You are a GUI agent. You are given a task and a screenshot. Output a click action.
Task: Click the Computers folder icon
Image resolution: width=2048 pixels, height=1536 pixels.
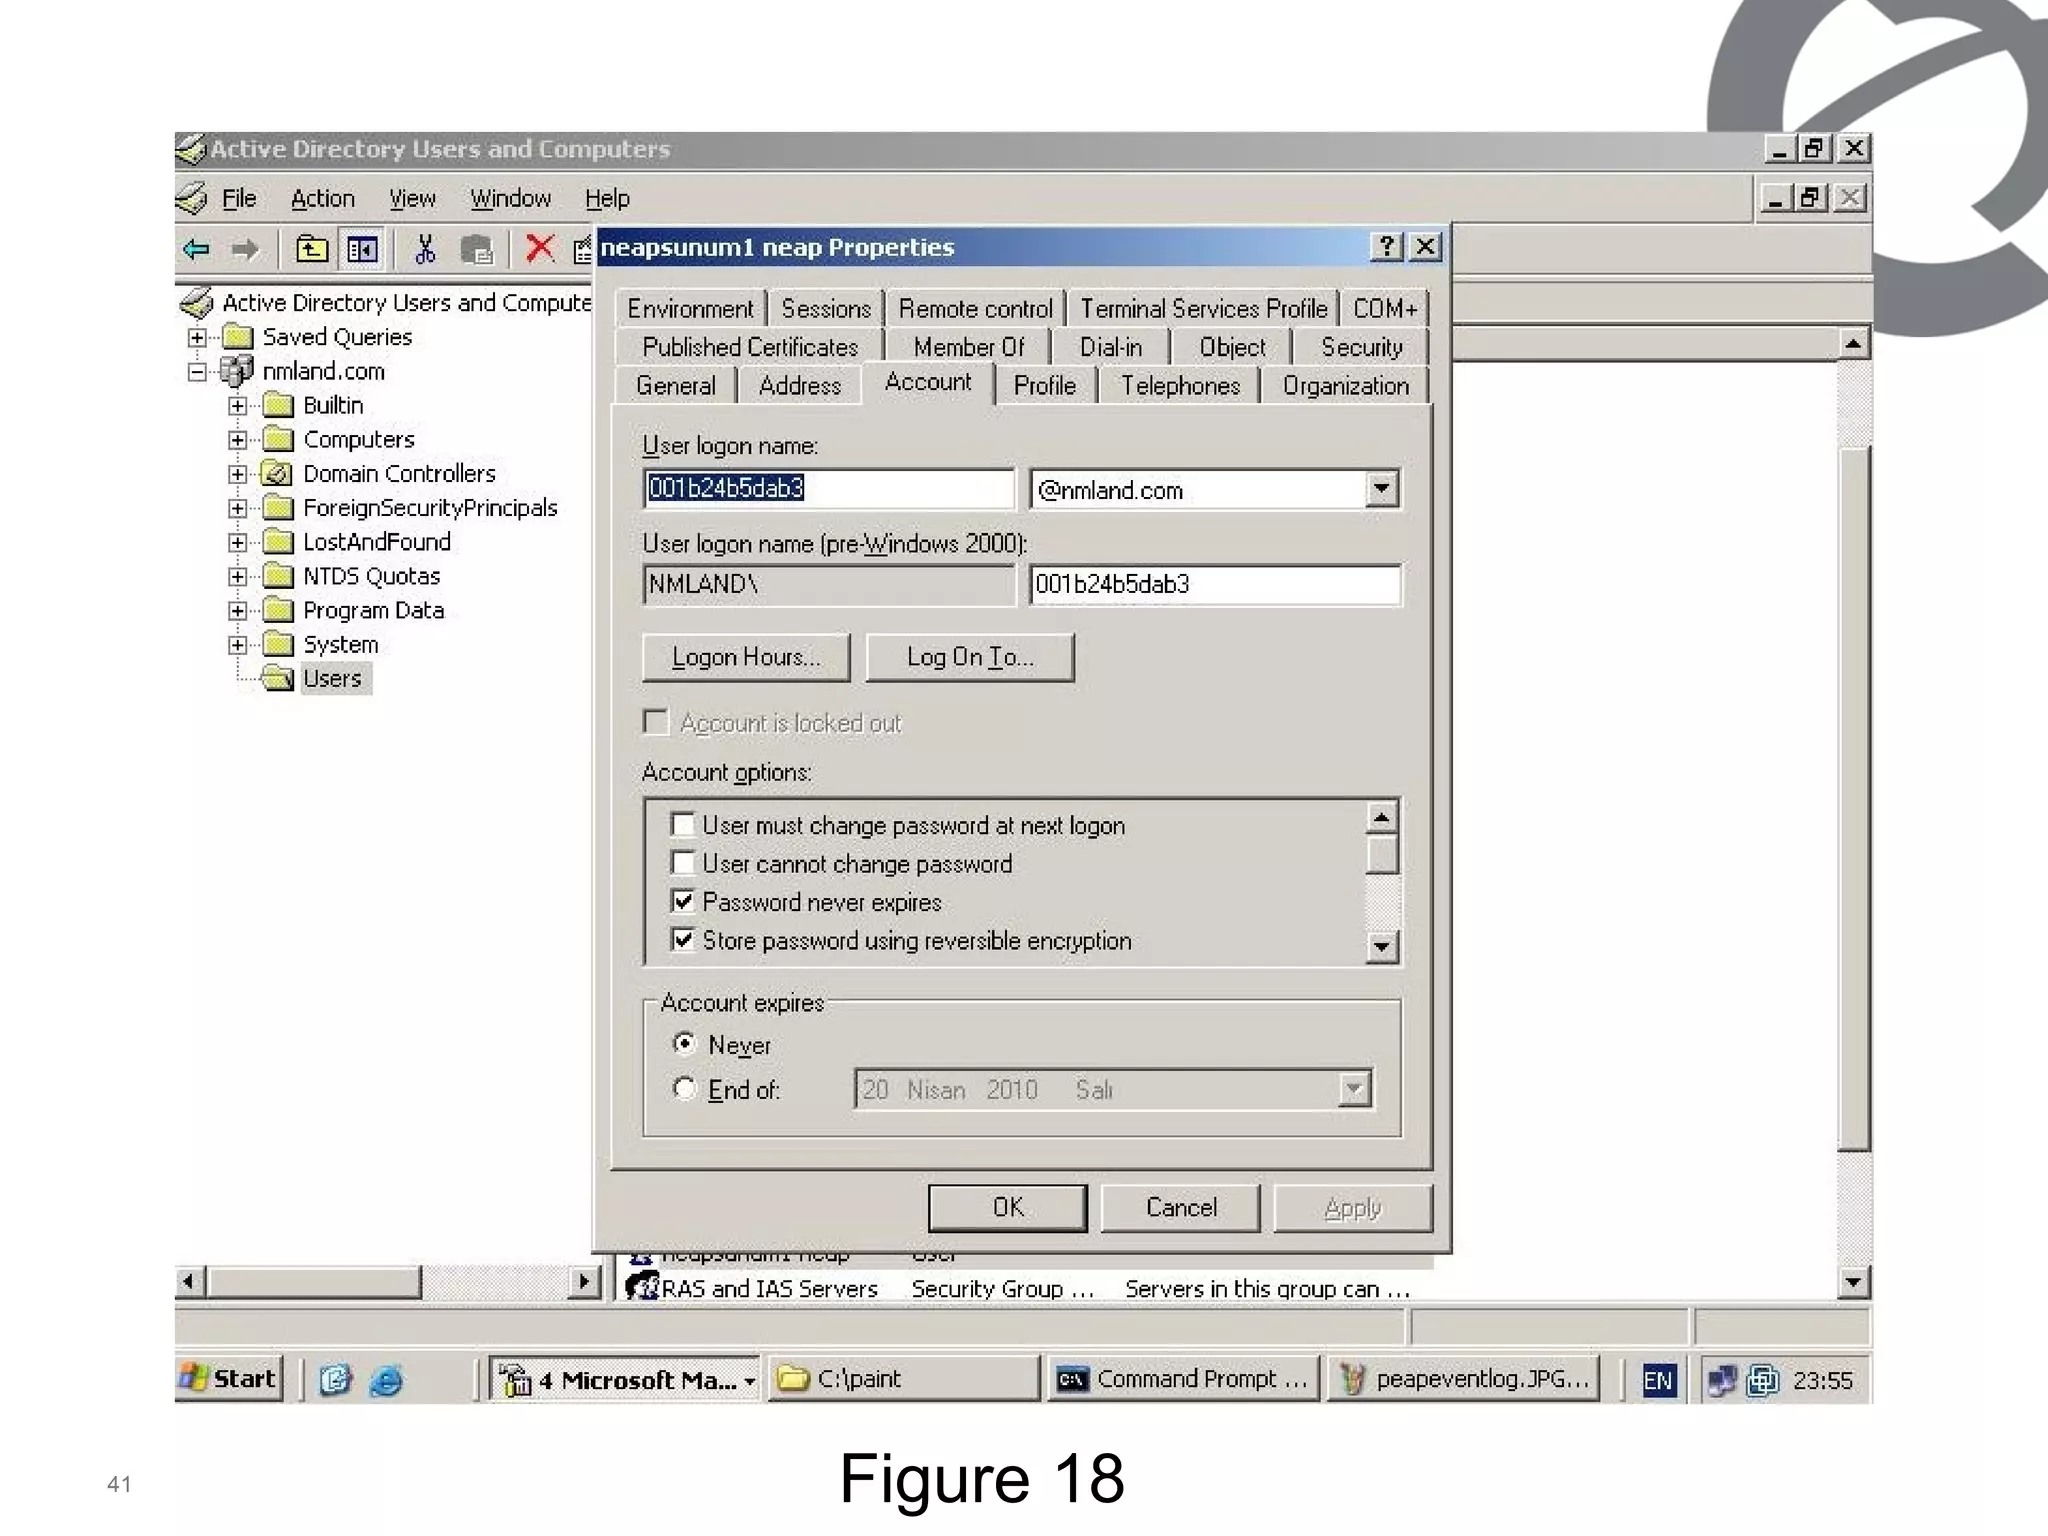point(278,439)
